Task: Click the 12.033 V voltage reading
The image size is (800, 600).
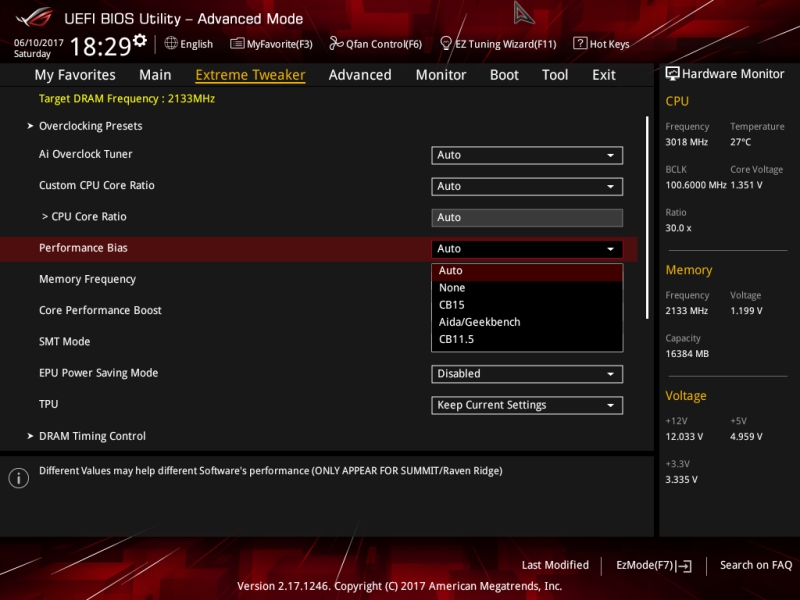Action: tap(684, 437)
